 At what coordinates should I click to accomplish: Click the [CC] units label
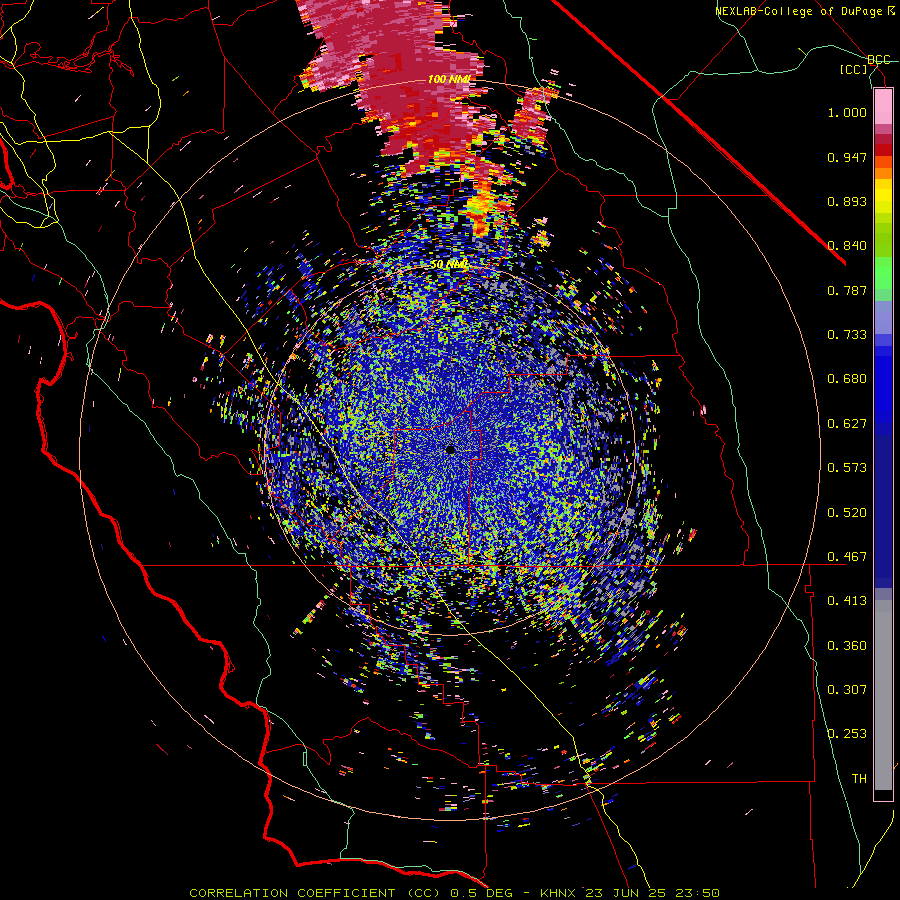tap(854, 70)
